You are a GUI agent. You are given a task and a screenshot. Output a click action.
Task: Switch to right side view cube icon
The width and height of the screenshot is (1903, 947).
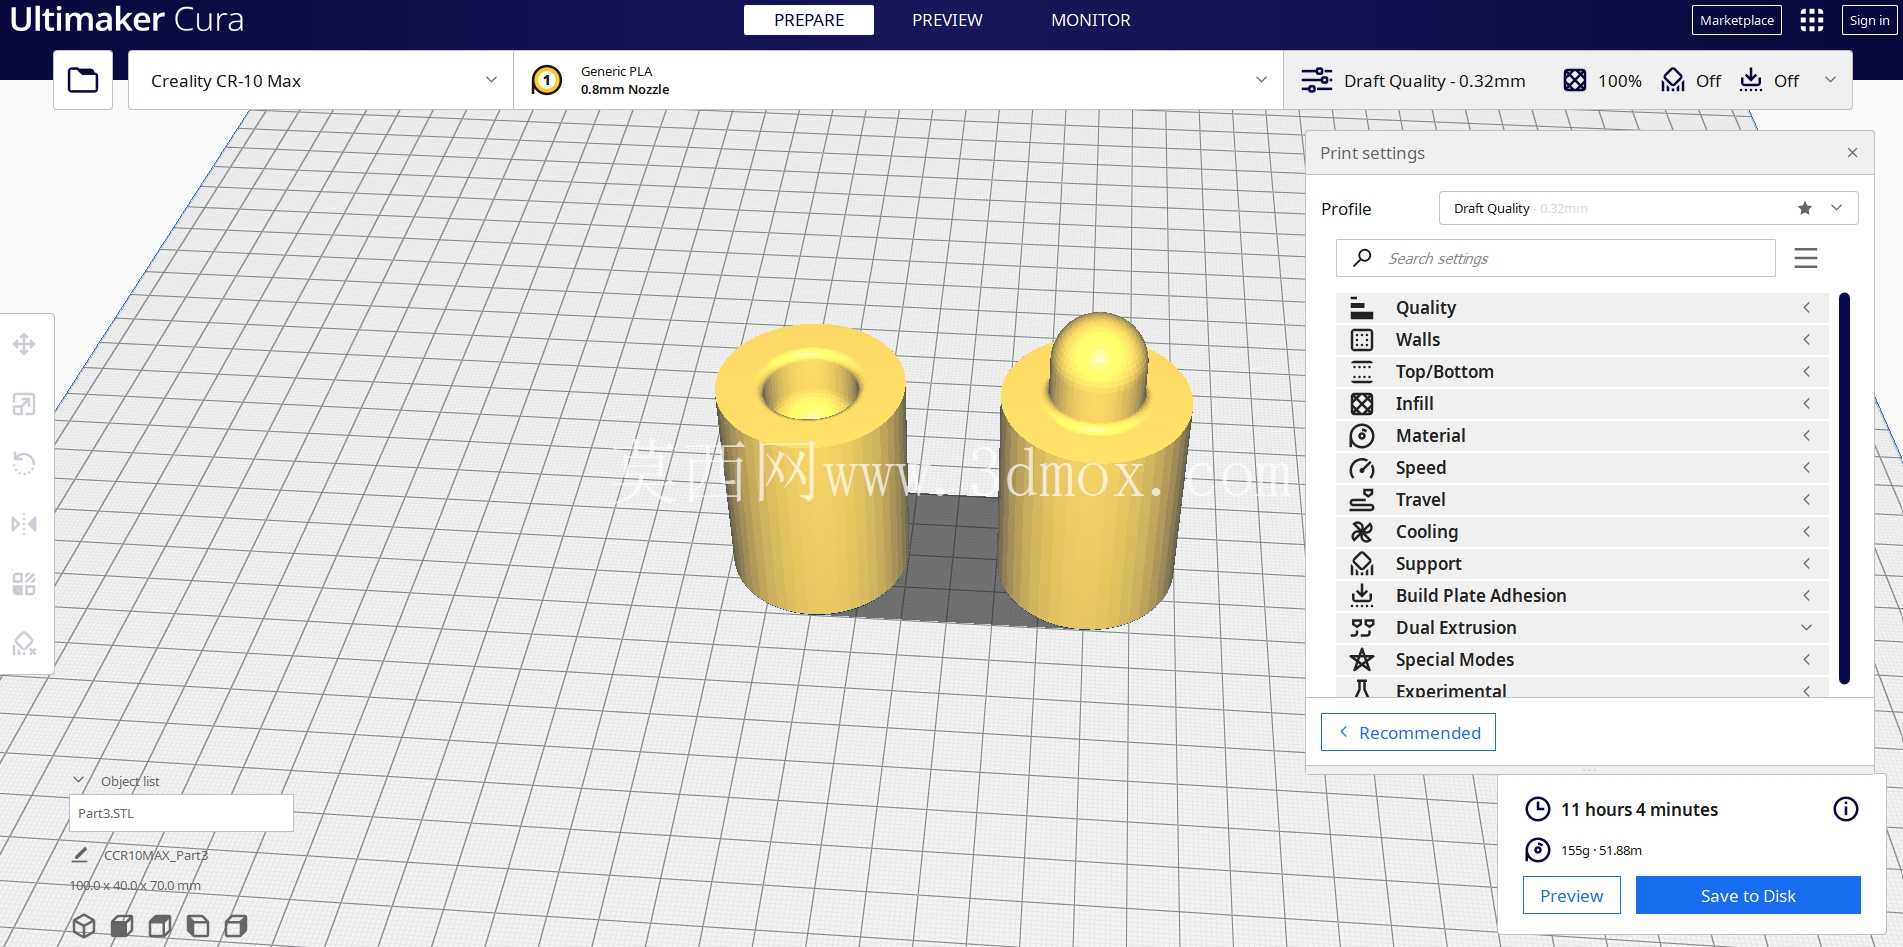coord(236,926)
